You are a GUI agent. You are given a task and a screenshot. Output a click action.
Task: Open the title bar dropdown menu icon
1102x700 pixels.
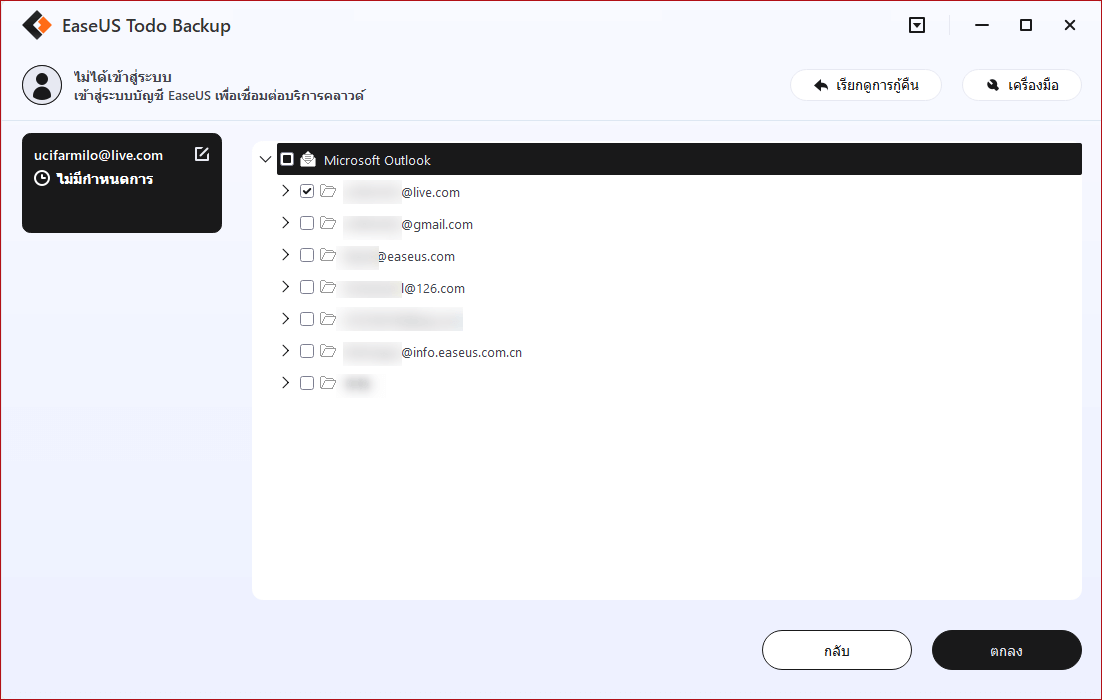click(x=916, y=25)
